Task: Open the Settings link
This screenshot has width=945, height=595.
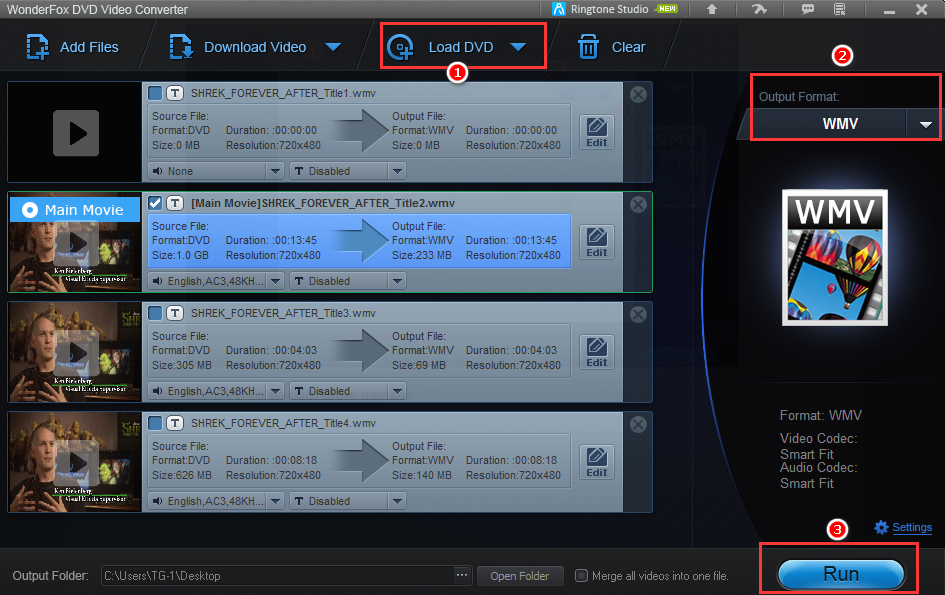Action: (903, 527)
